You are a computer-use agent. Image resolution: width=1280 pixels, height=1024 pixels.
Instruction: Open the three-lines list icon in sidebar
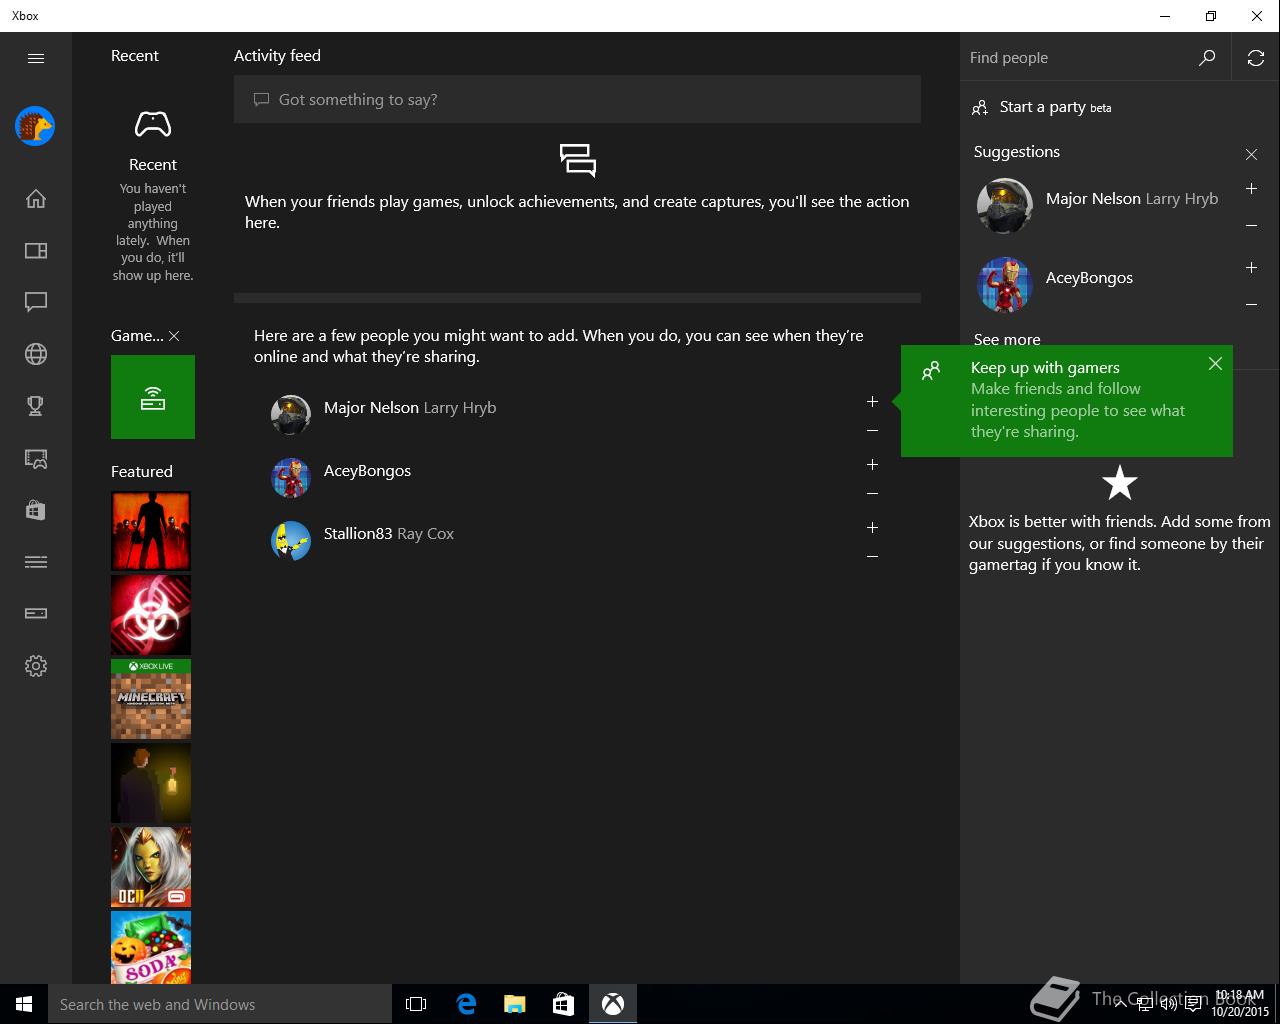[36, 562]
